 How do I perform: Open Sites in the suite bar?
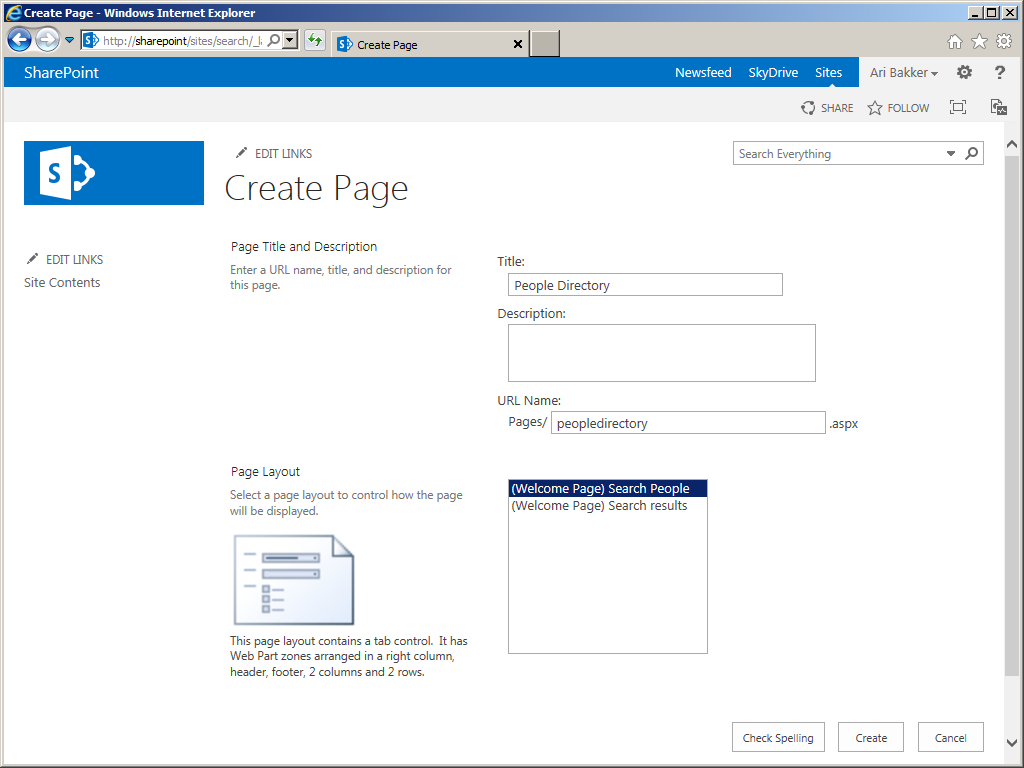coord(828,72)
